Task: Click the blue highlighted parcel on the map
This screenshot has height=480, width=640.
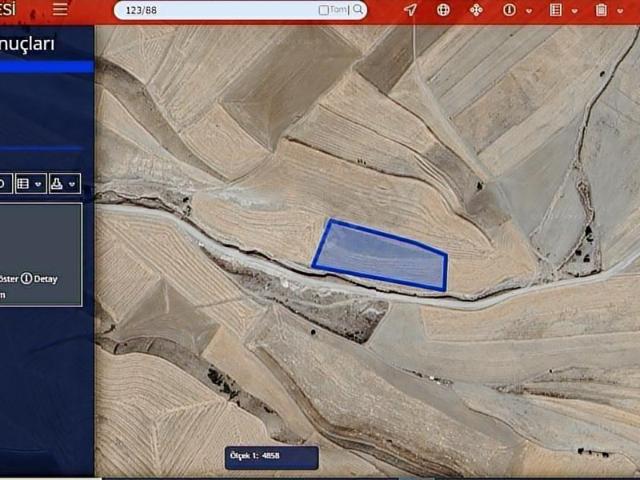Action: (380, 257)
